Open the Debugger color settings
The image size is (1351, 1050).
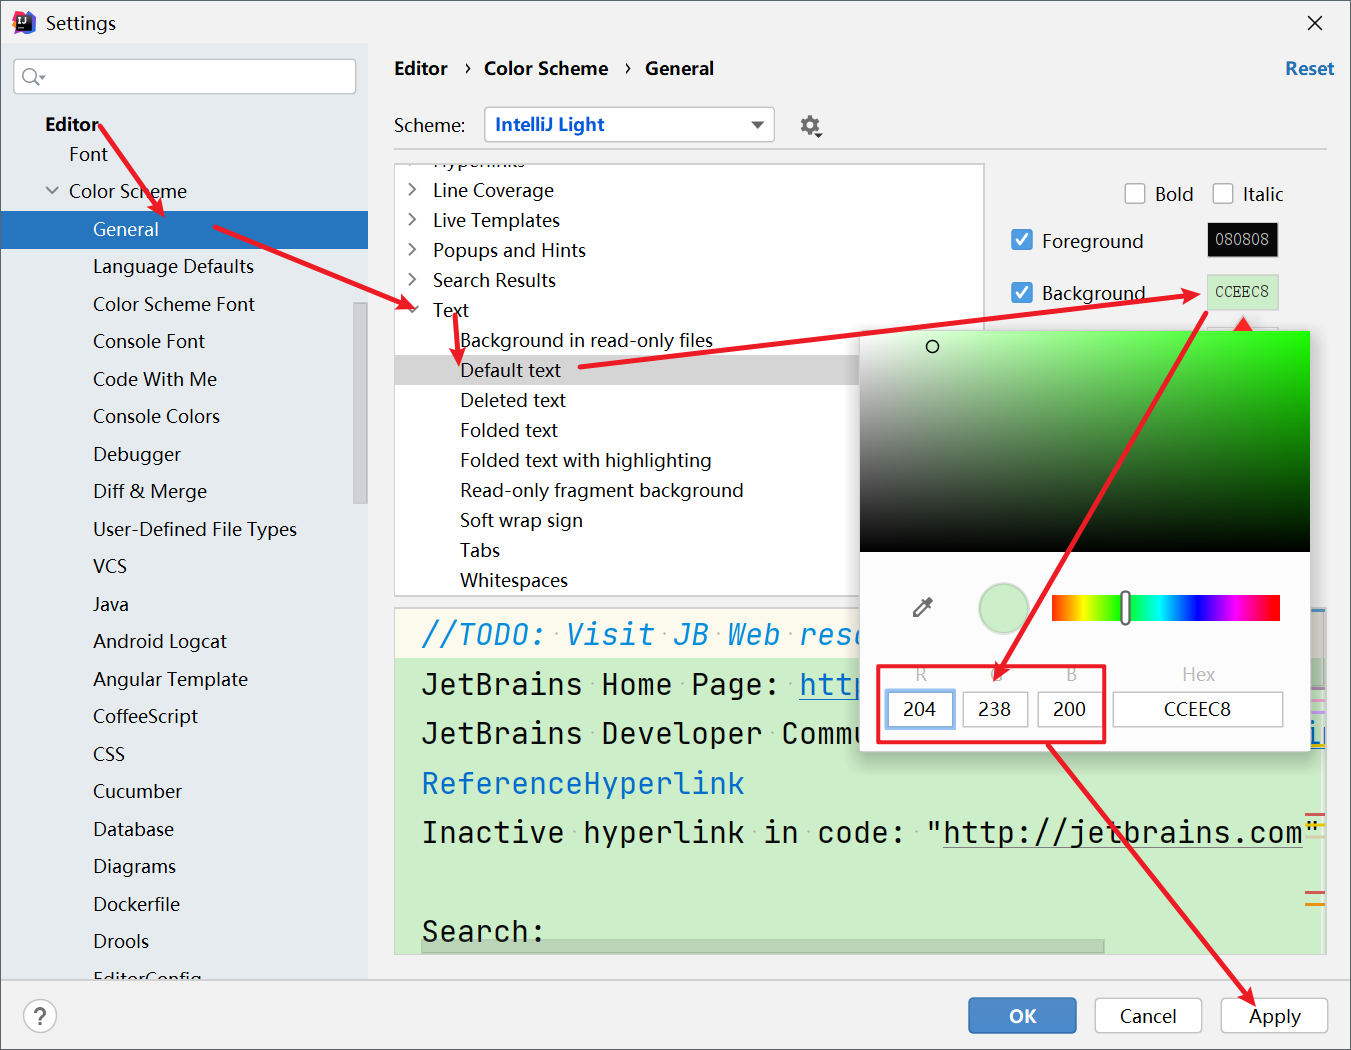[x=137, y=454]
